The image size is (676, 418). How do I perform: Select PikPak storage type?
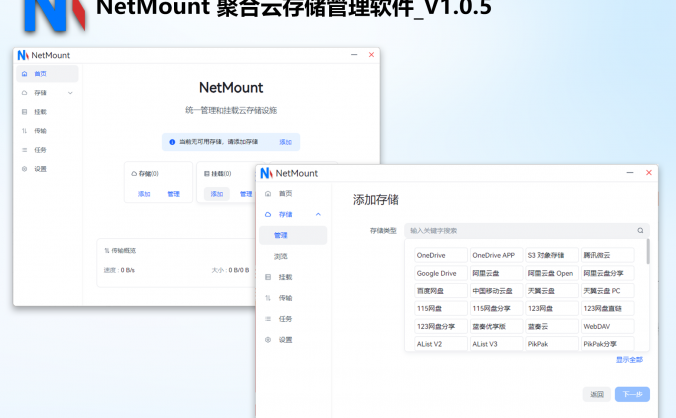pyautogui.click(x=552, y=344)
